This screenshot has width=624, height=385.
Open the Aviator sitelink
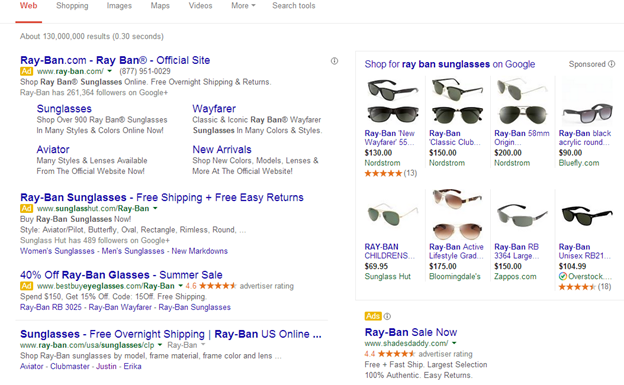pyautogui.click(x=53, y=150)
